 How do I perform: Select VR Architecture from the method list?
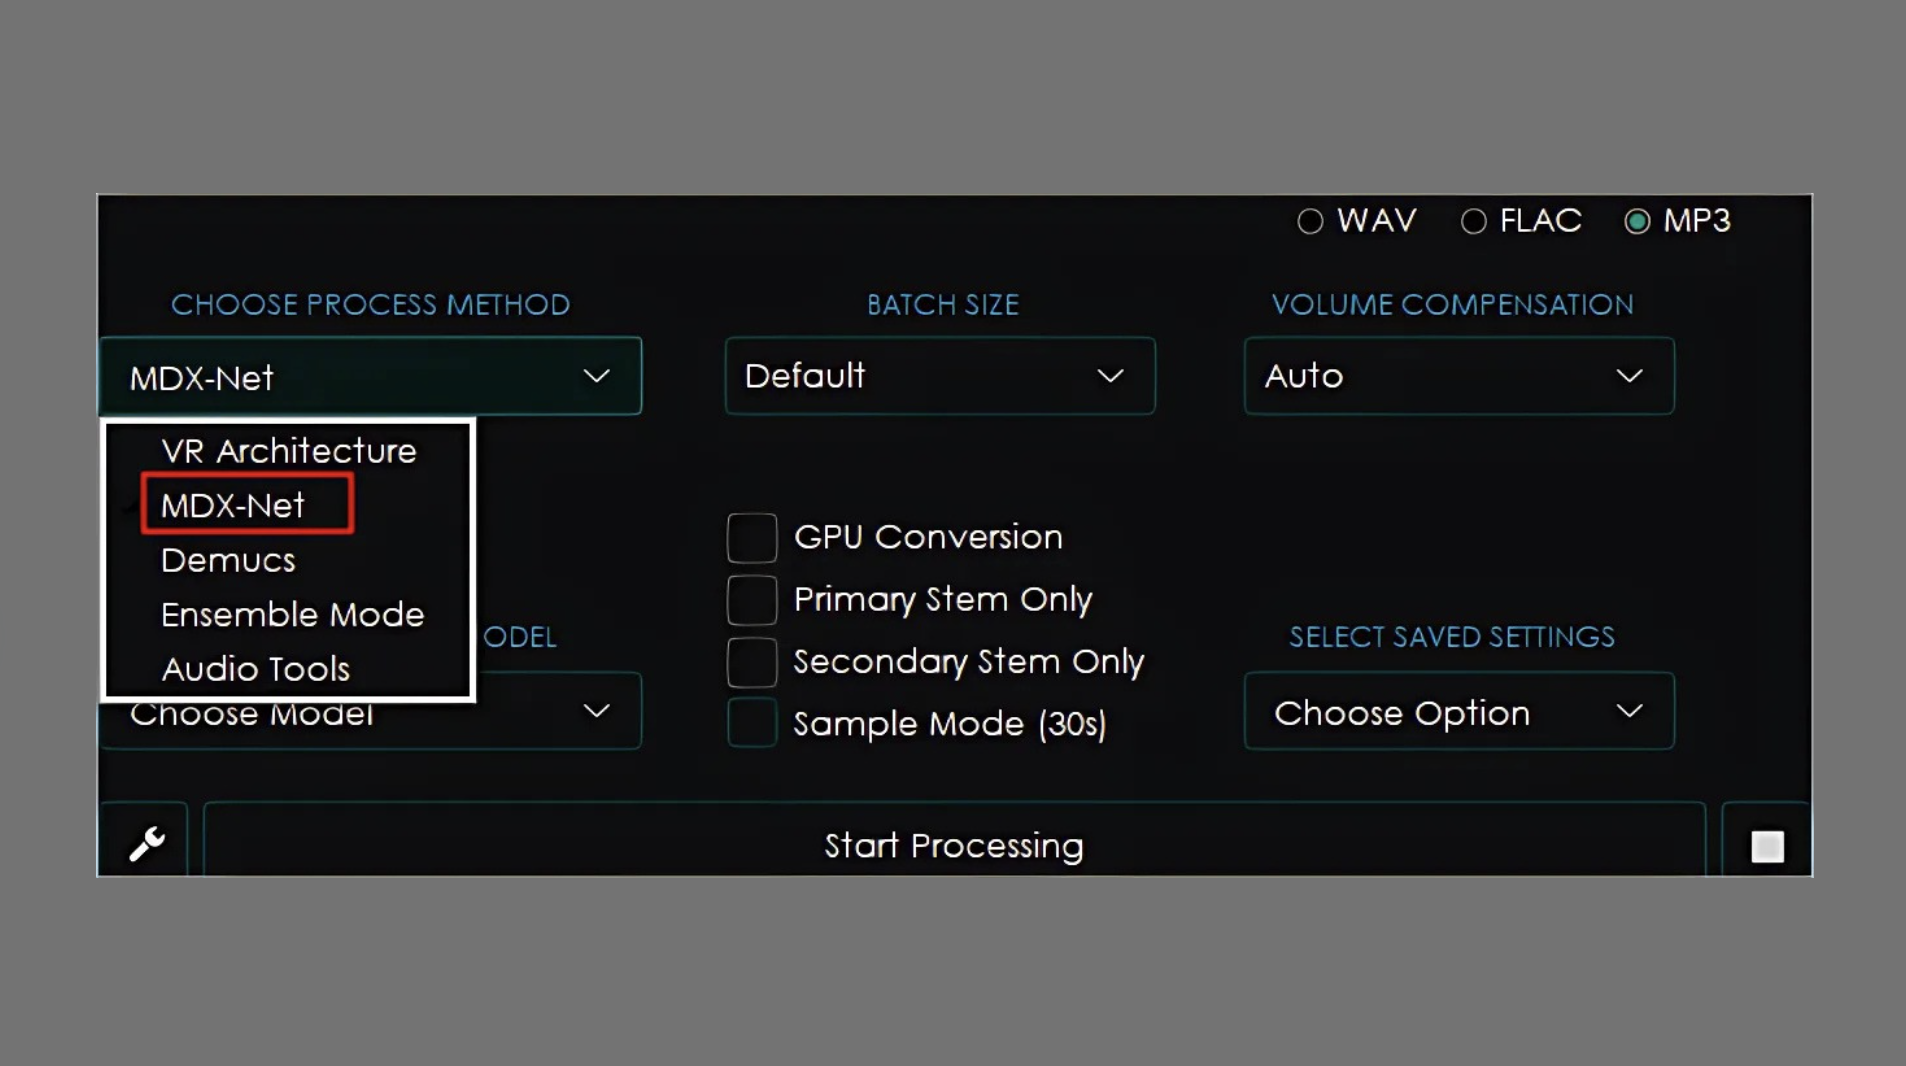(288, 450)
